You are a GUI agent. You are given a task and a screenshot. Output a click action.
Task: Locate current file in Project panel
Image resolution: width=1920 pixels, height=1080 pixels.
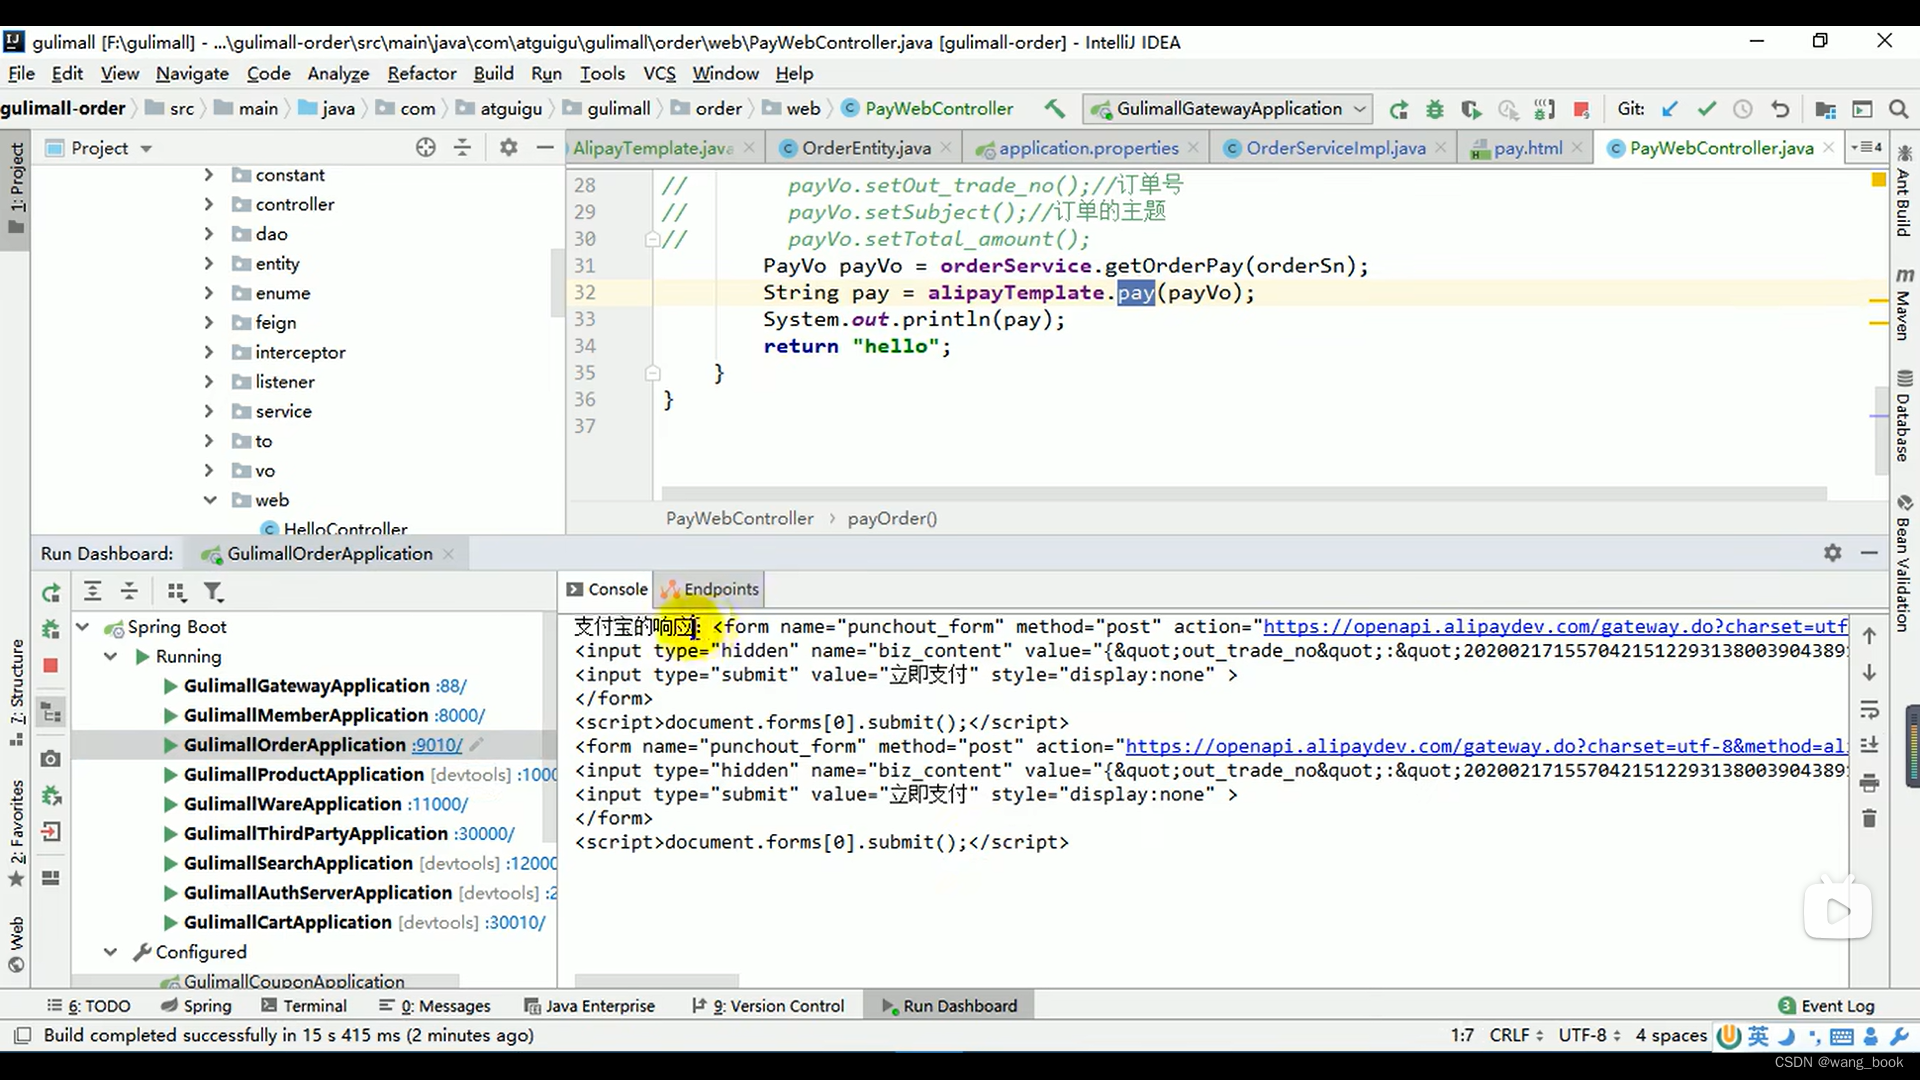(426, 148)
